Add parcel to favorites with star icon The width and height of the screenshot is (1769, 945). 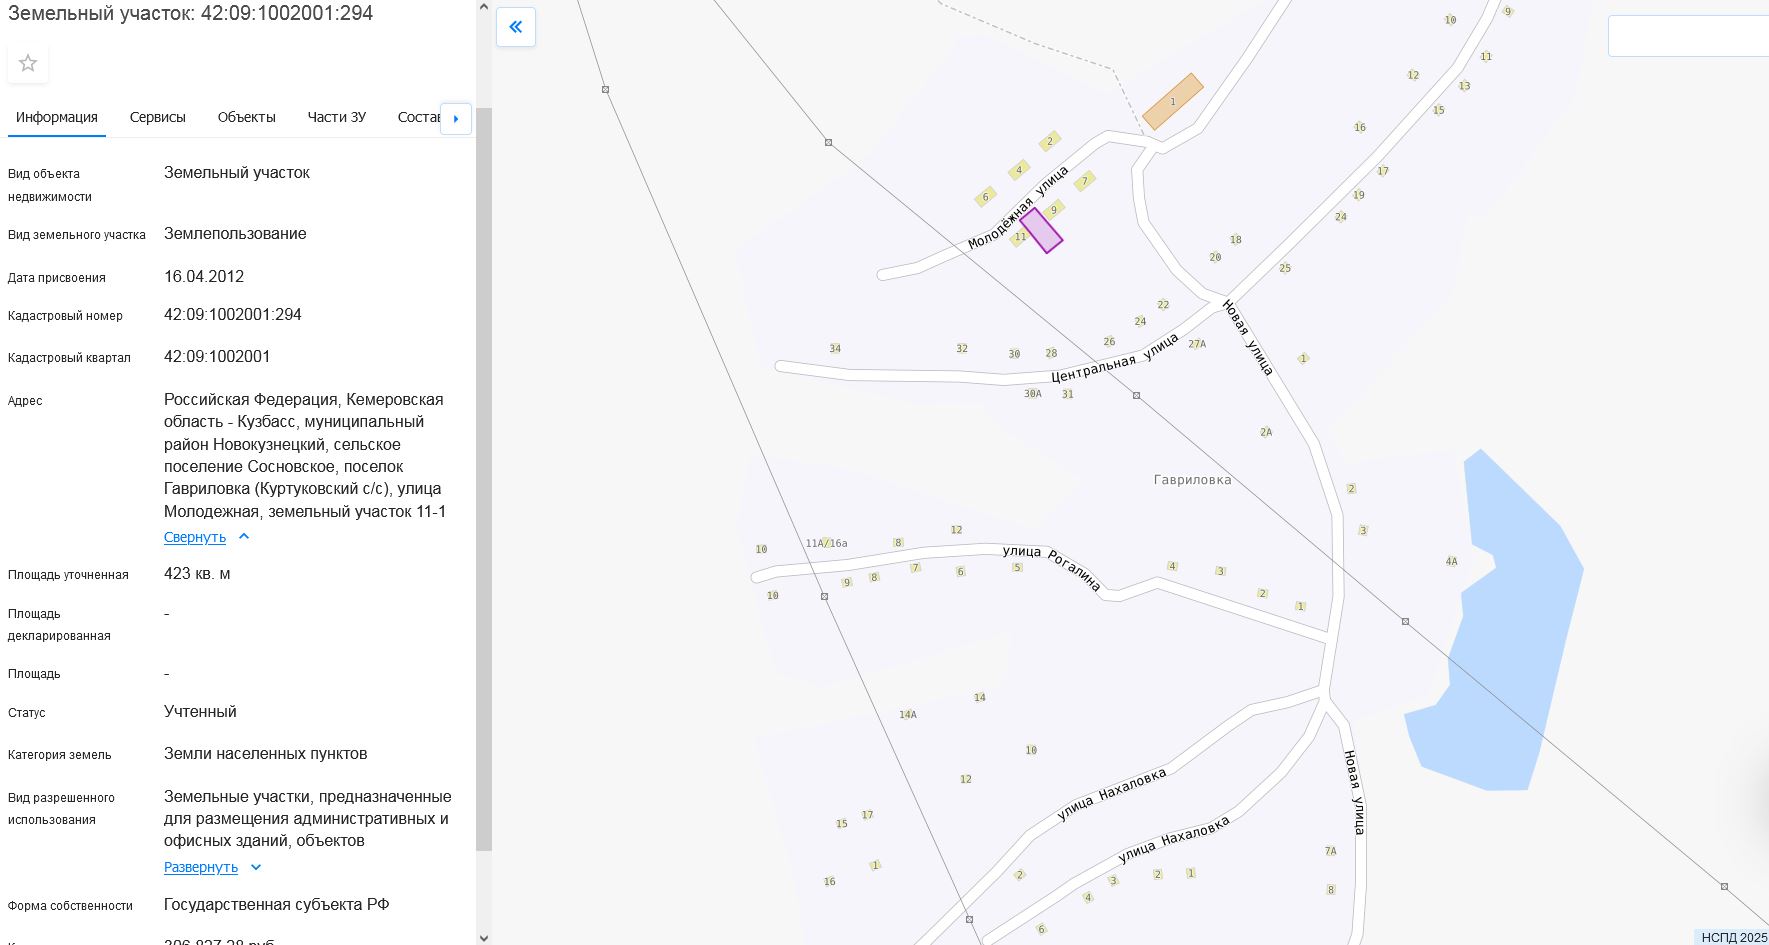click(x=28, y=64)
